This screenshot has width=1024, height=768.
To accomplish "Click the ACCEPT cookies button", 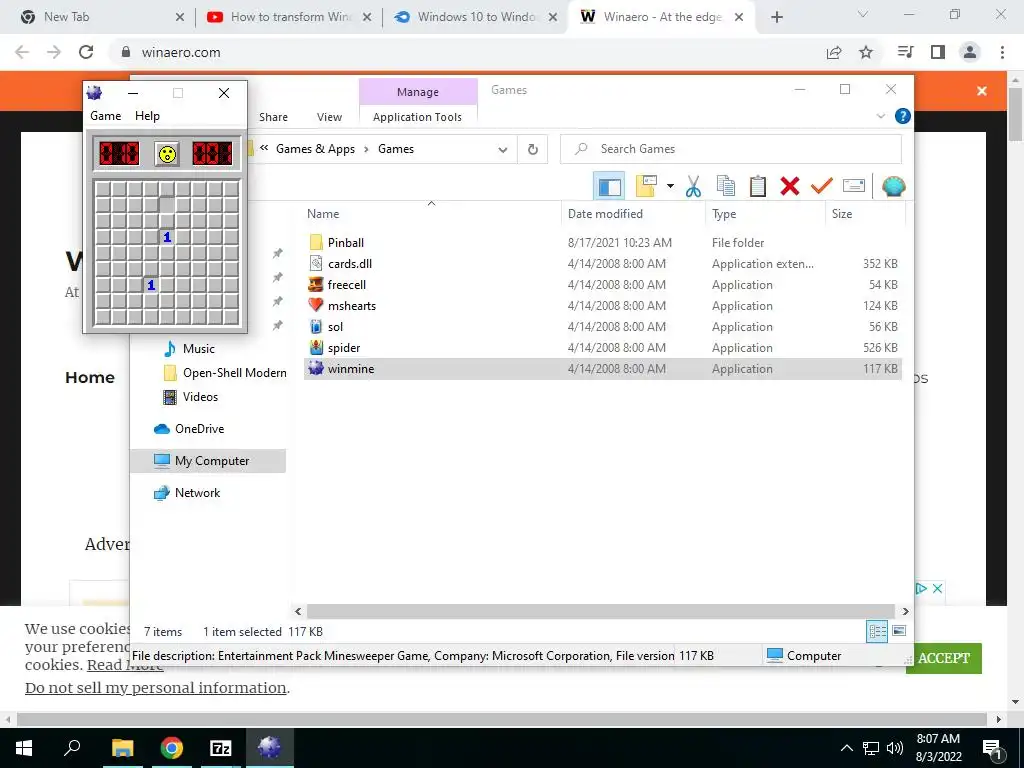I will (x=944, y=658).
